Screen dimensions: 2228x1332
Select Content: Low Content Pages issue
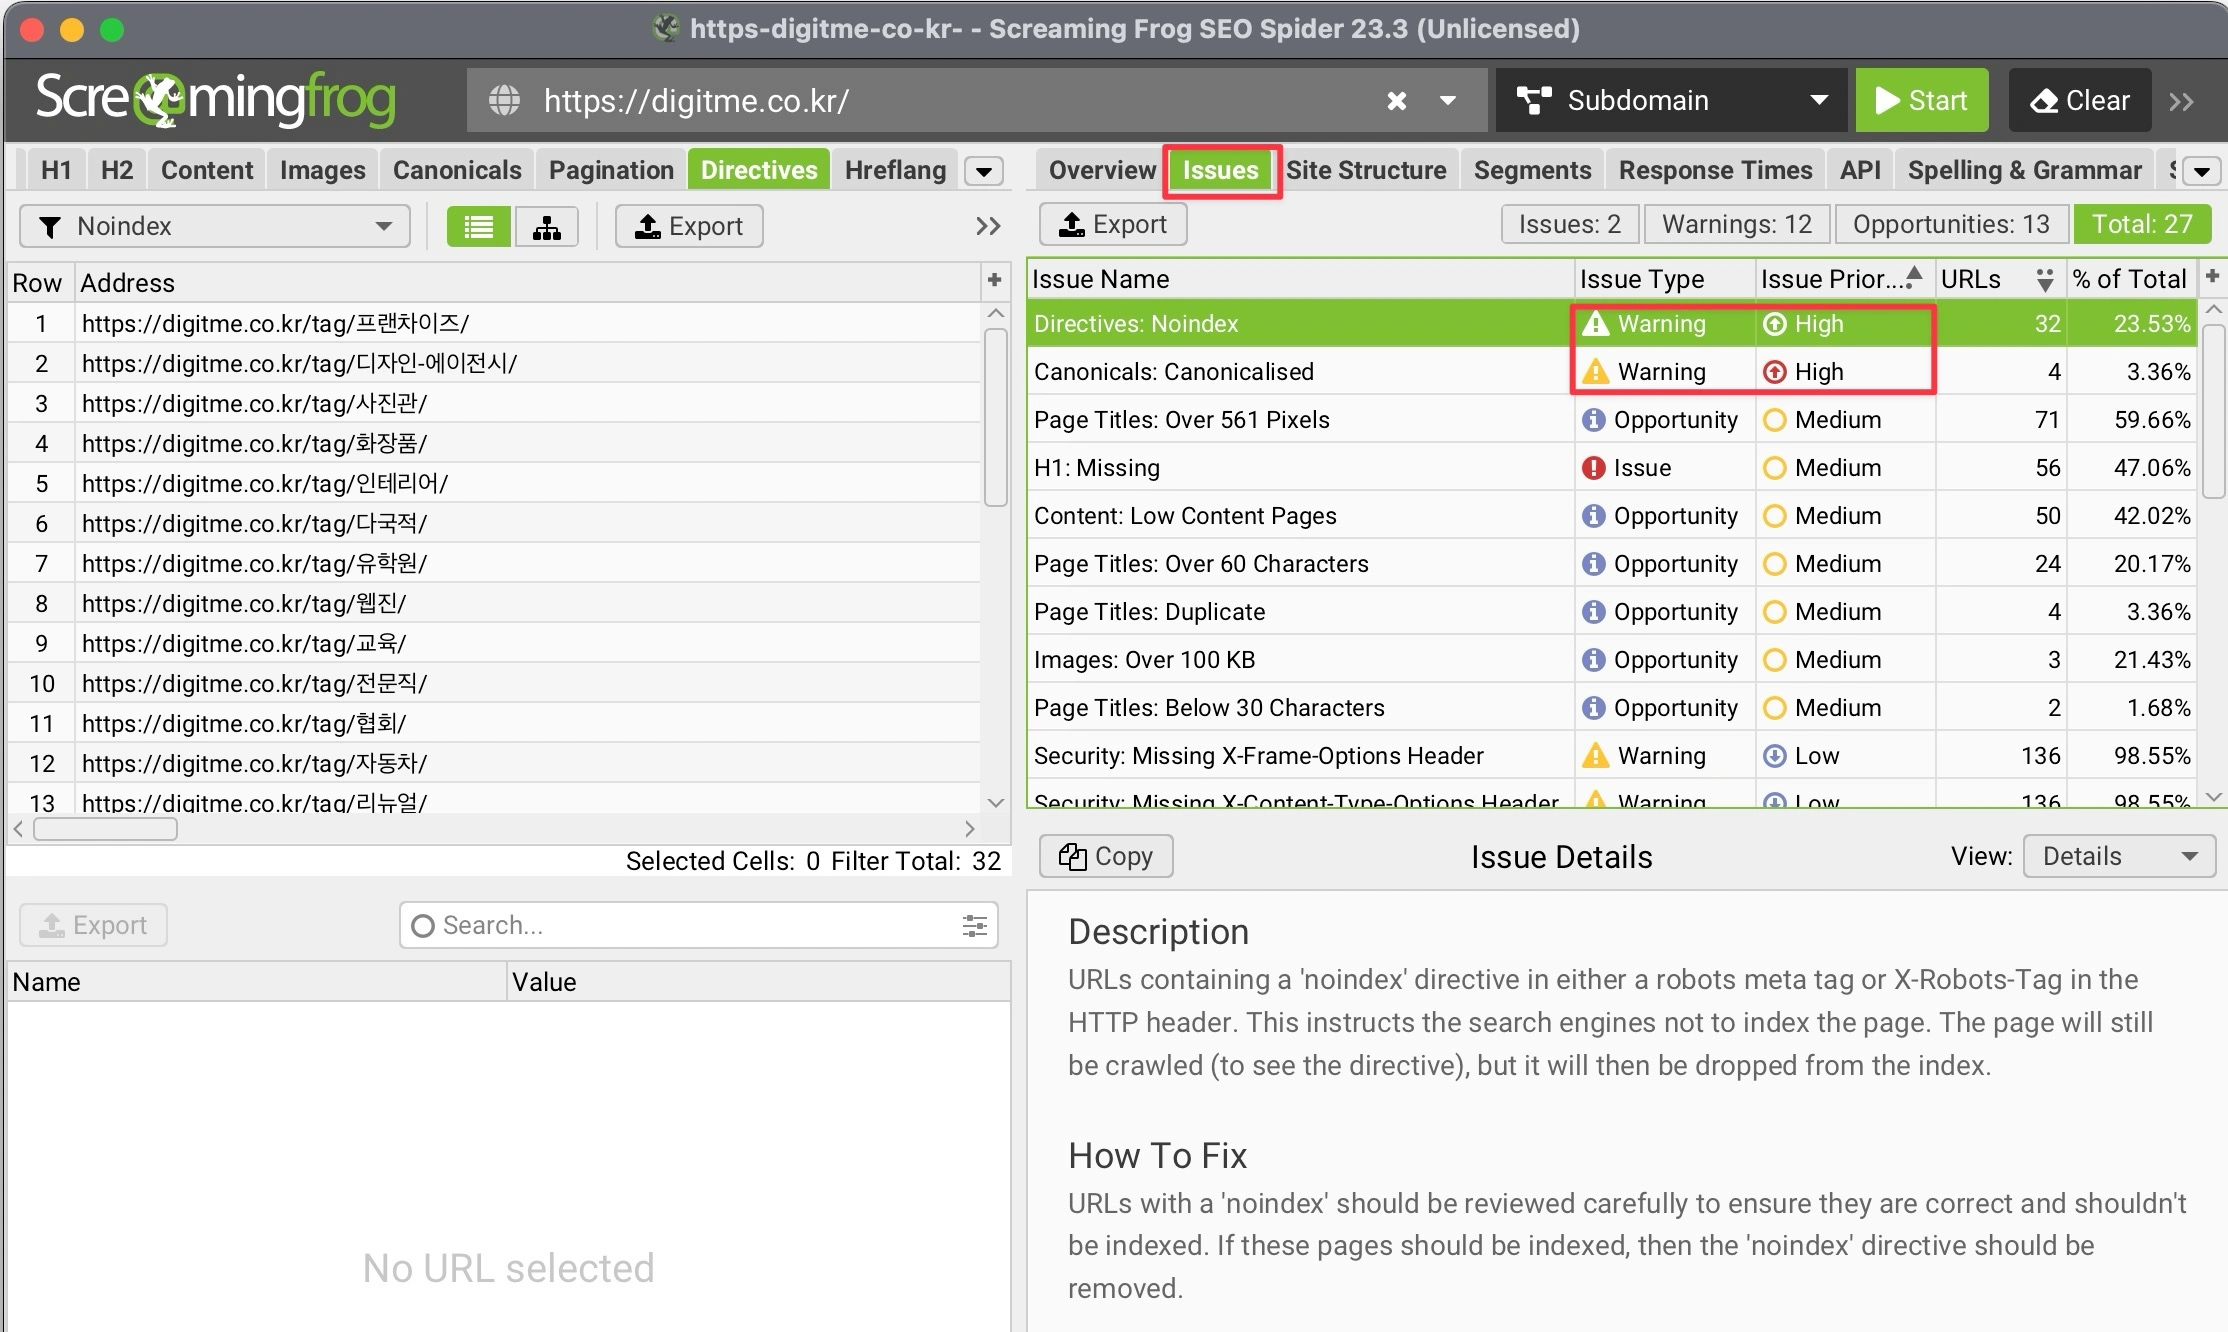tap(1611, 516)
